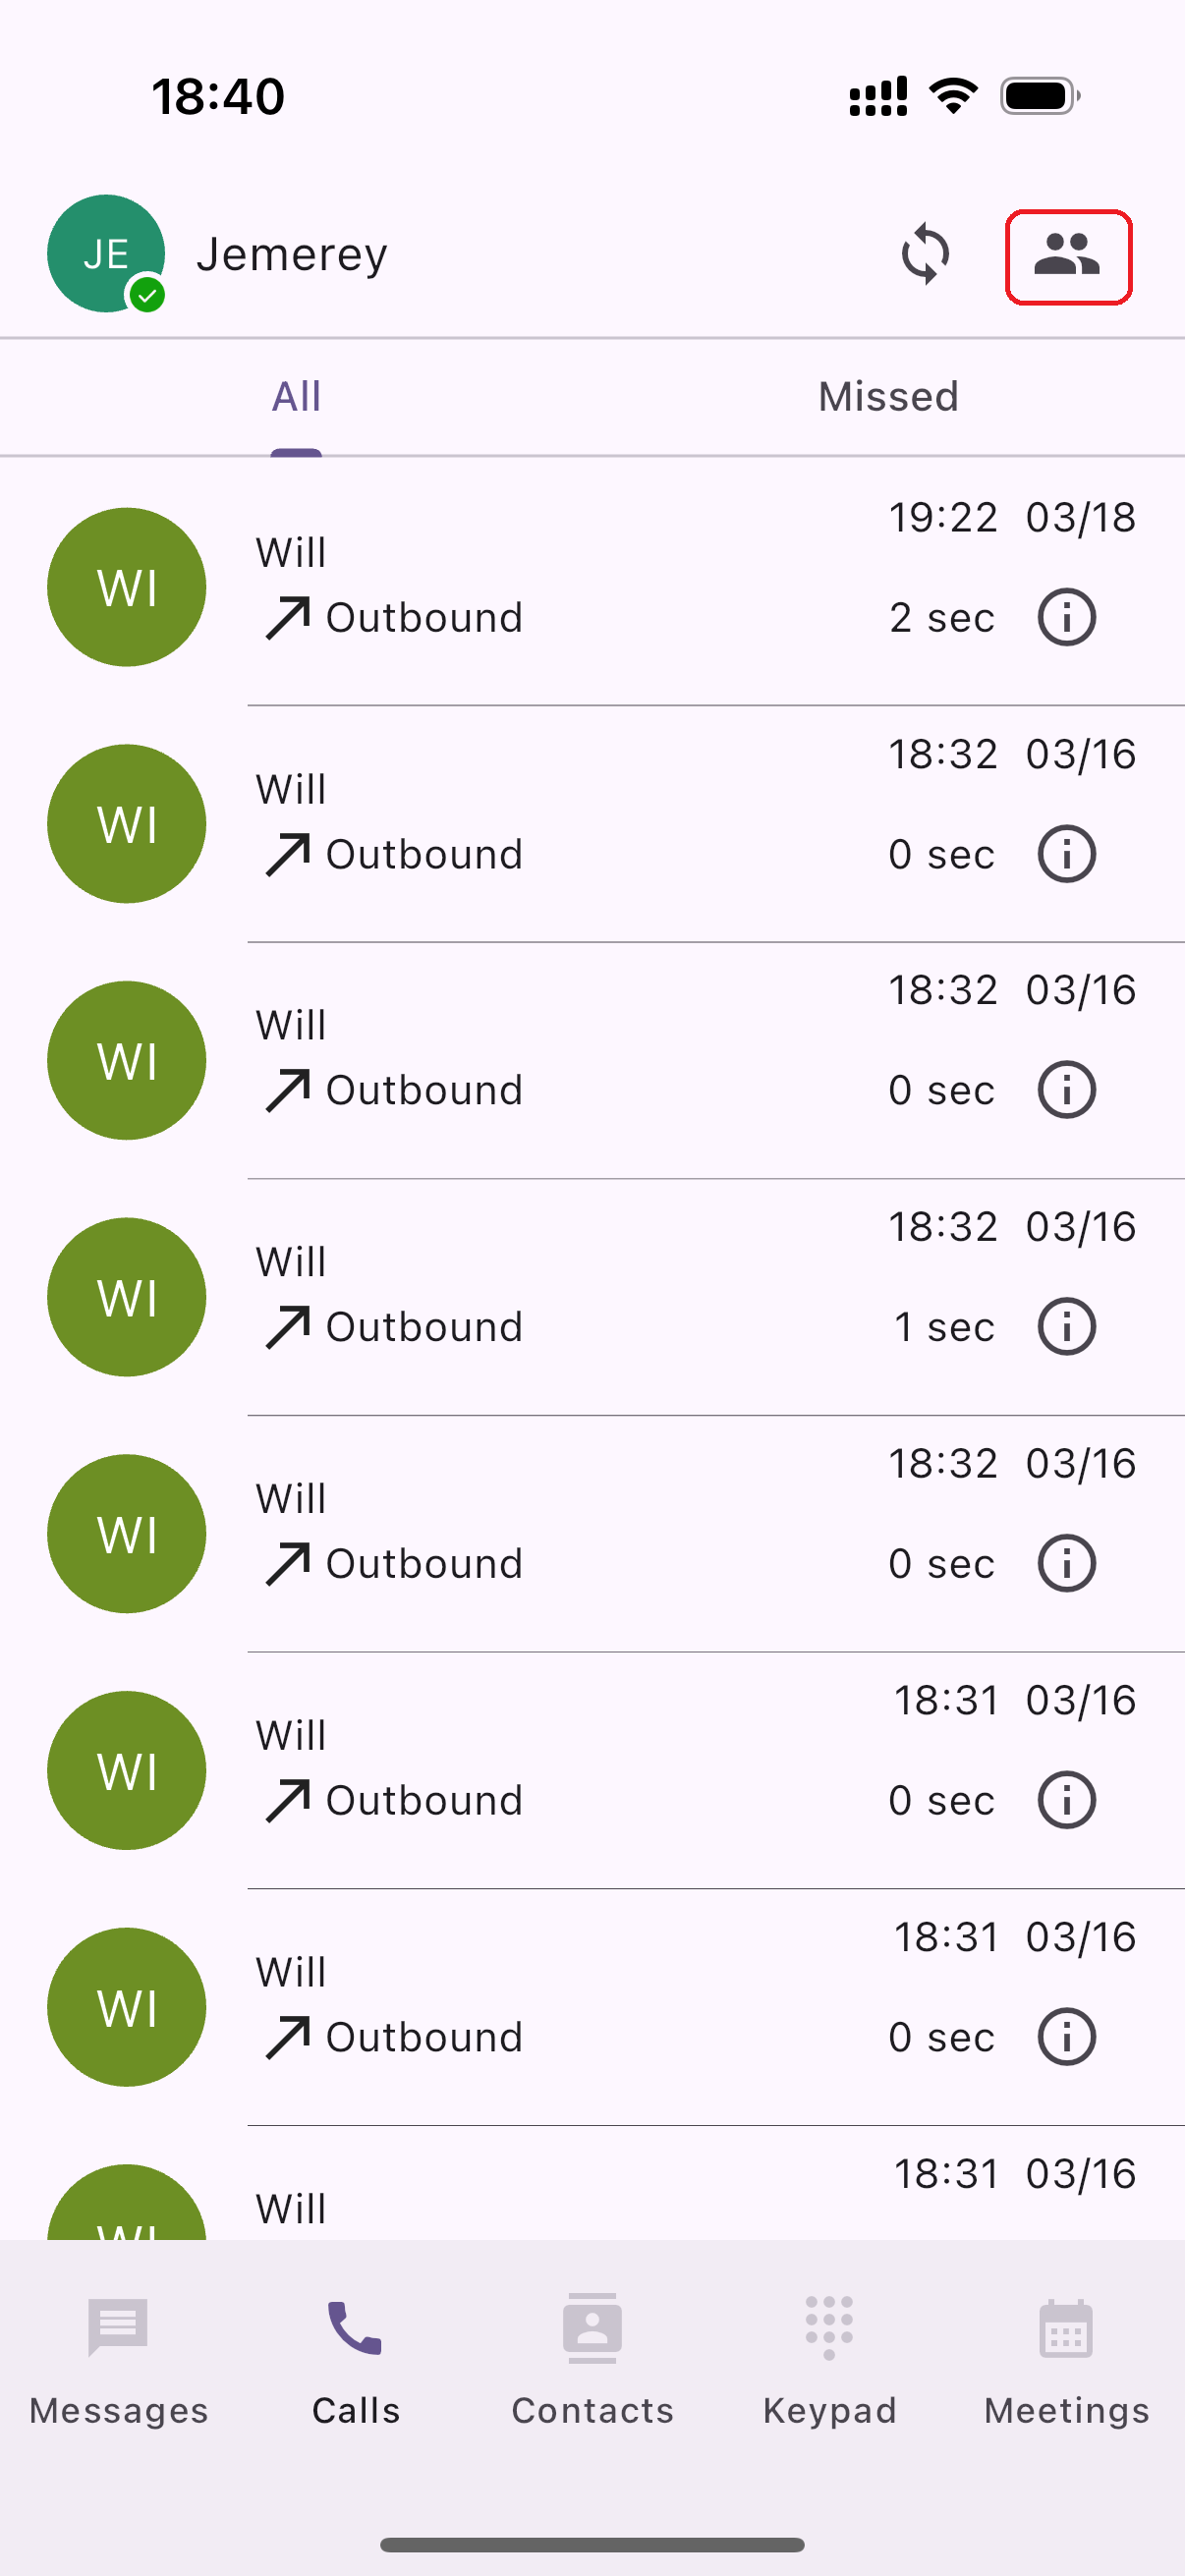Tap Will's avatar on the 19:22 call
The image size is (1185, 2576).
pyautogui.click(x=127, y=587)
